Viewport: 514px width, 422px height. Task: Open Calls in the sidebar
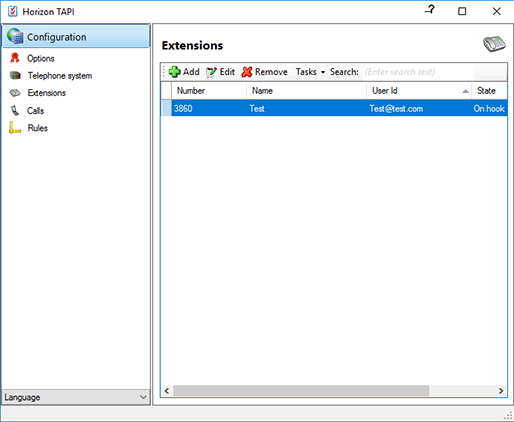36,111
